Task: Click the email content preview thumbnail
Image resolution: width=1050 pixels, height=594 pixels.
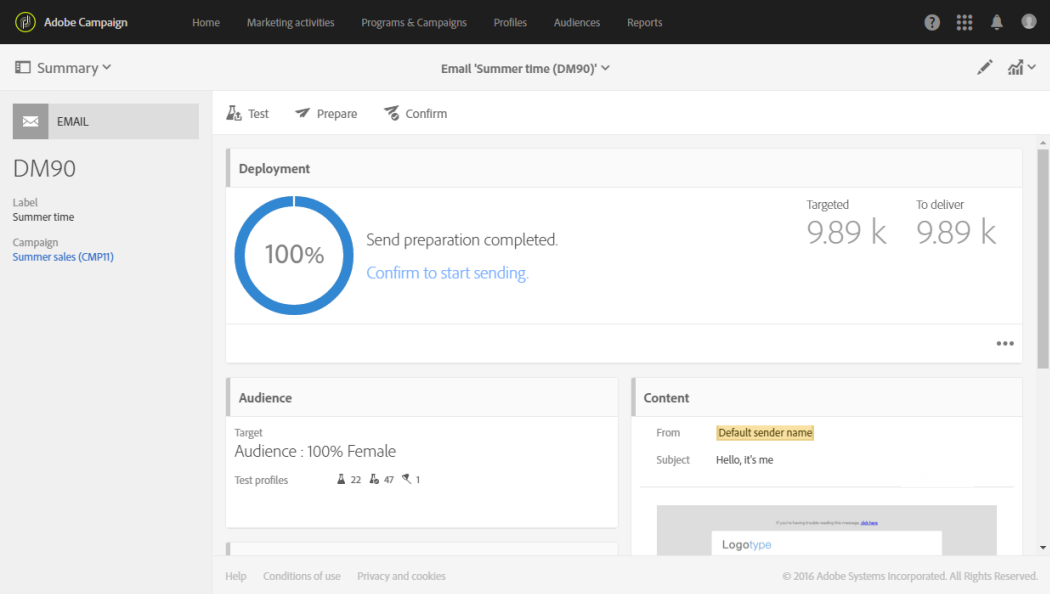Action: [826, 529]
